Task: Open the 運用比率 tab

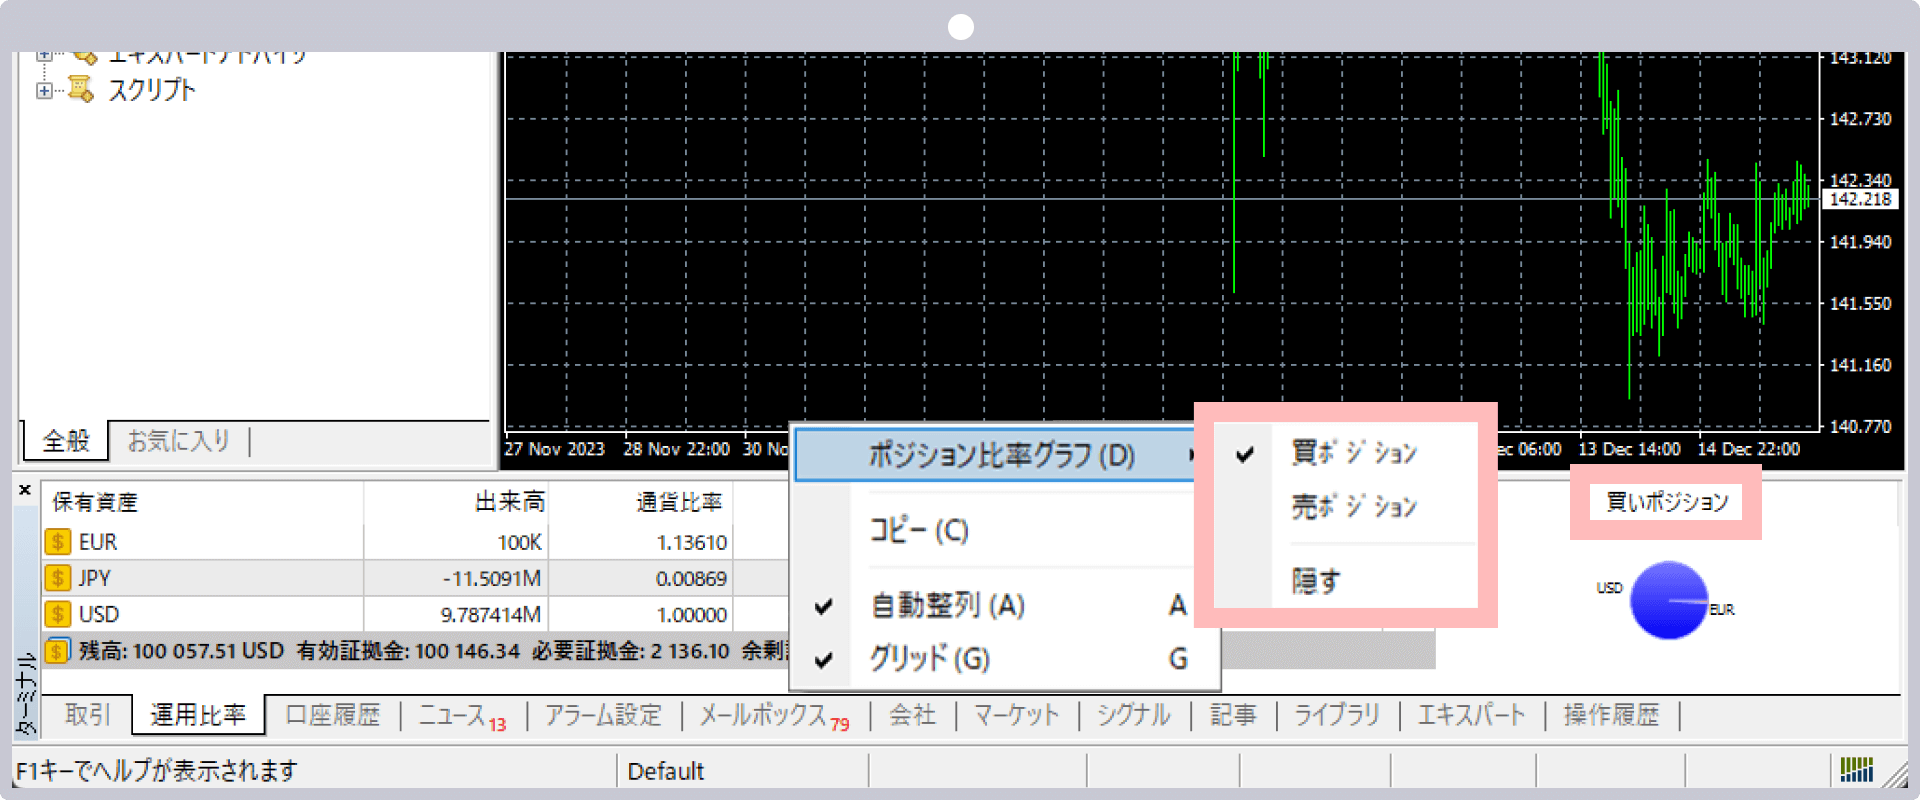Action: pos(198,715)
